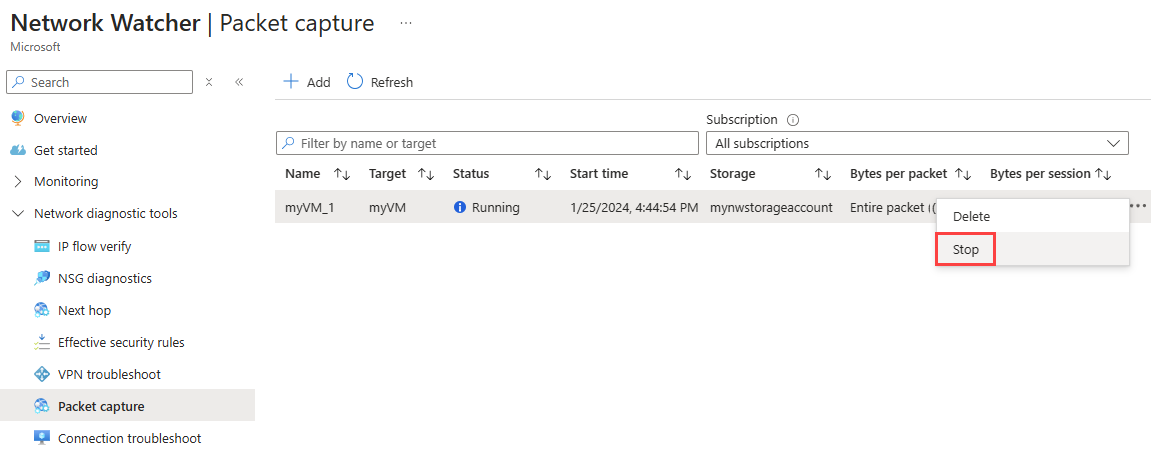Focus the Filter by name or target field

(487, 143)
